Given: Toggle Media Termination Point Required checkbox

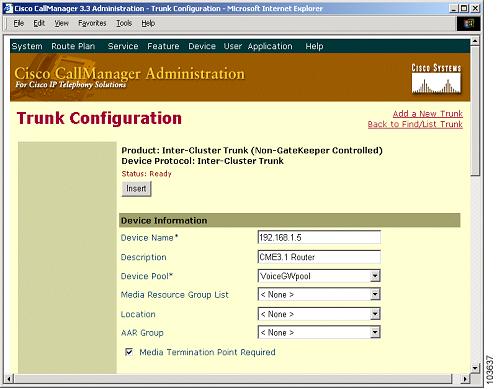Looking at the screenshot, I should [x=129, y=352].
